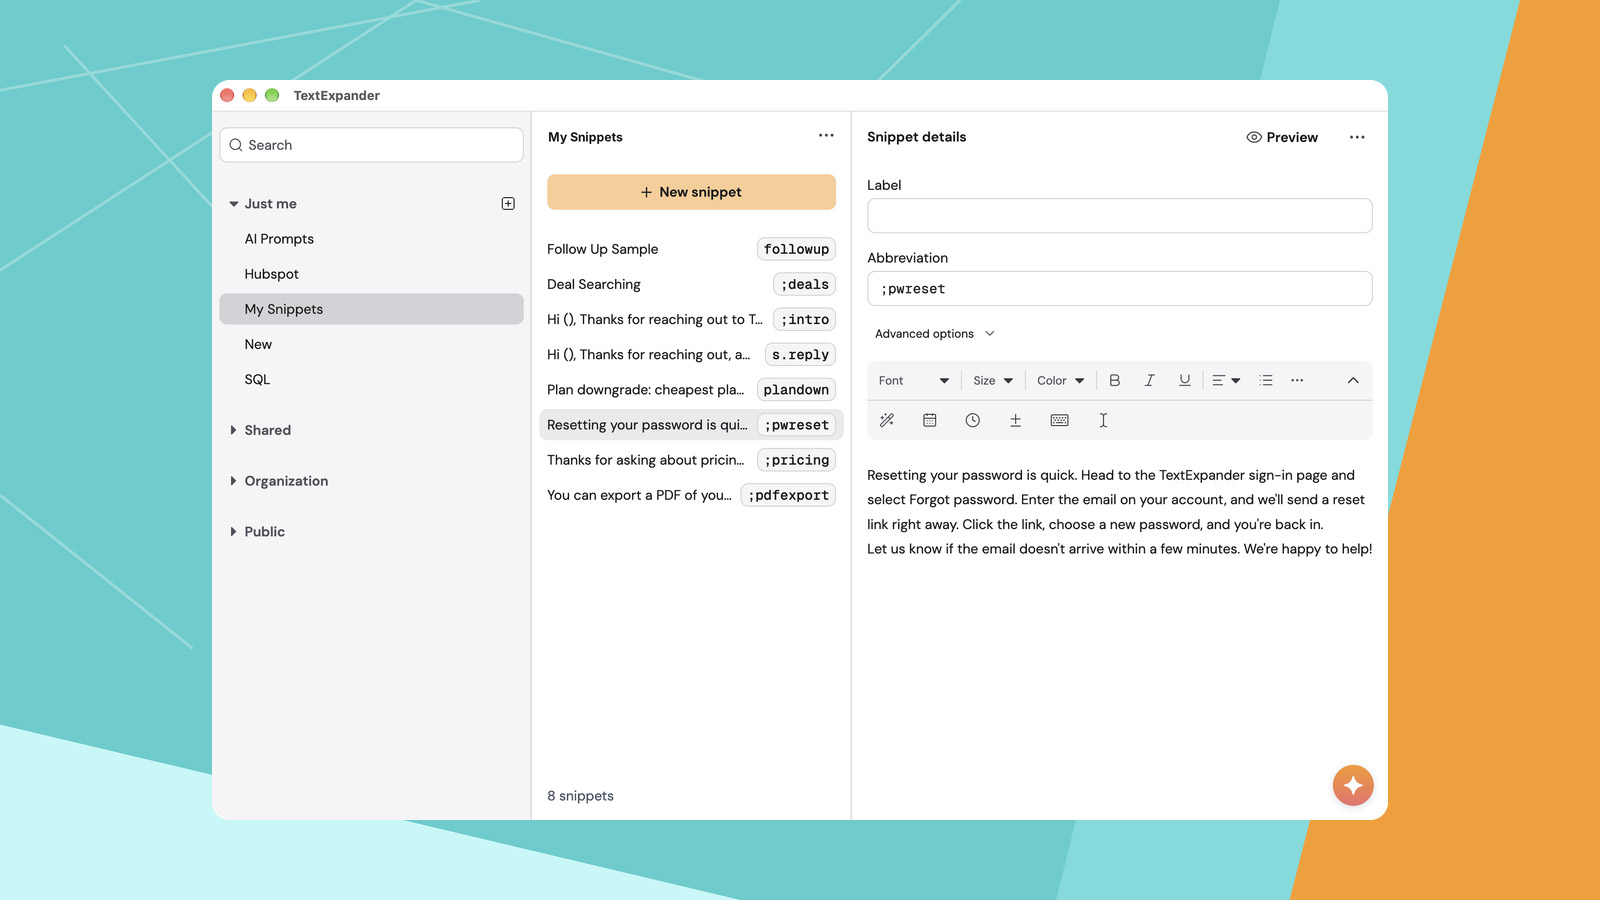The height and width of the screenshot is (900, 1600).
Task: Open the text alignment dropdown
Action: [1226, 380]
